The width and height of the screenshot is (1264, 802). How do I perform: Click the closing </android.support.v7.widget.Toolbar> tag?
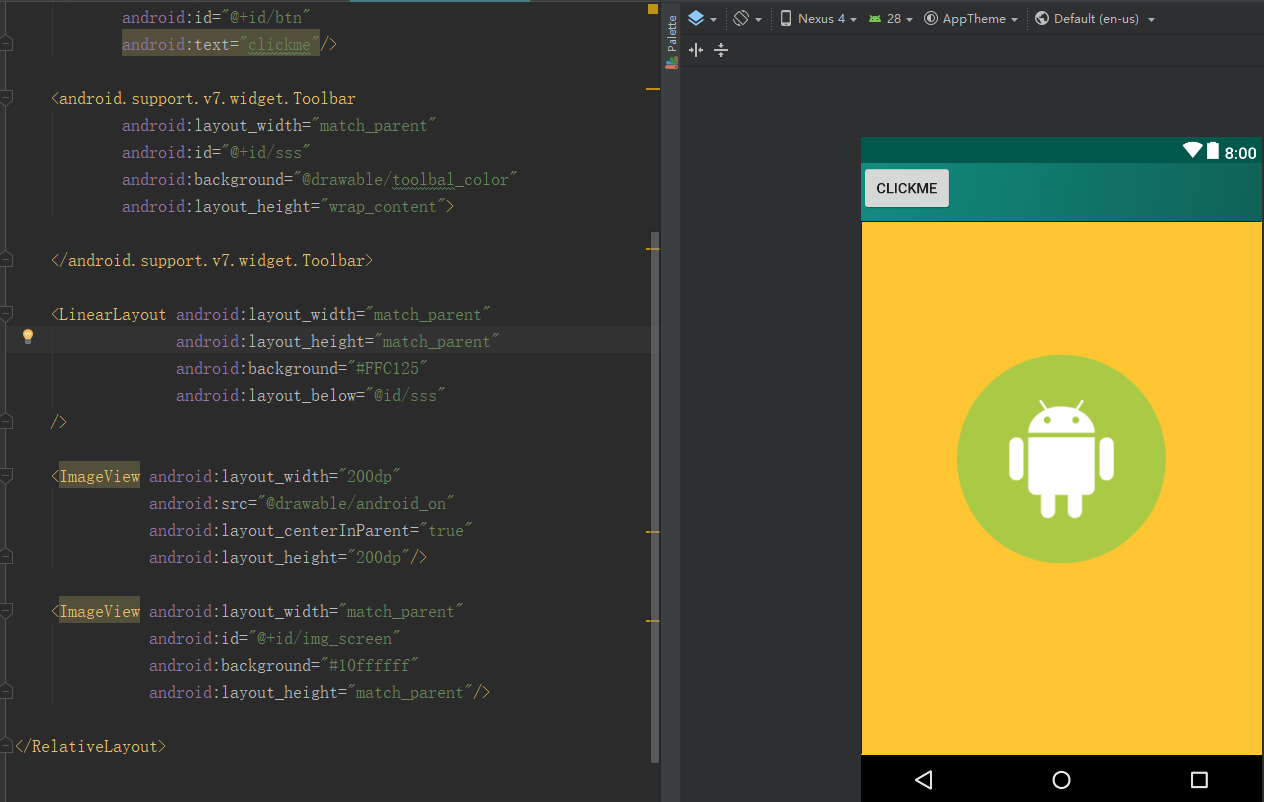pos(212,260)
